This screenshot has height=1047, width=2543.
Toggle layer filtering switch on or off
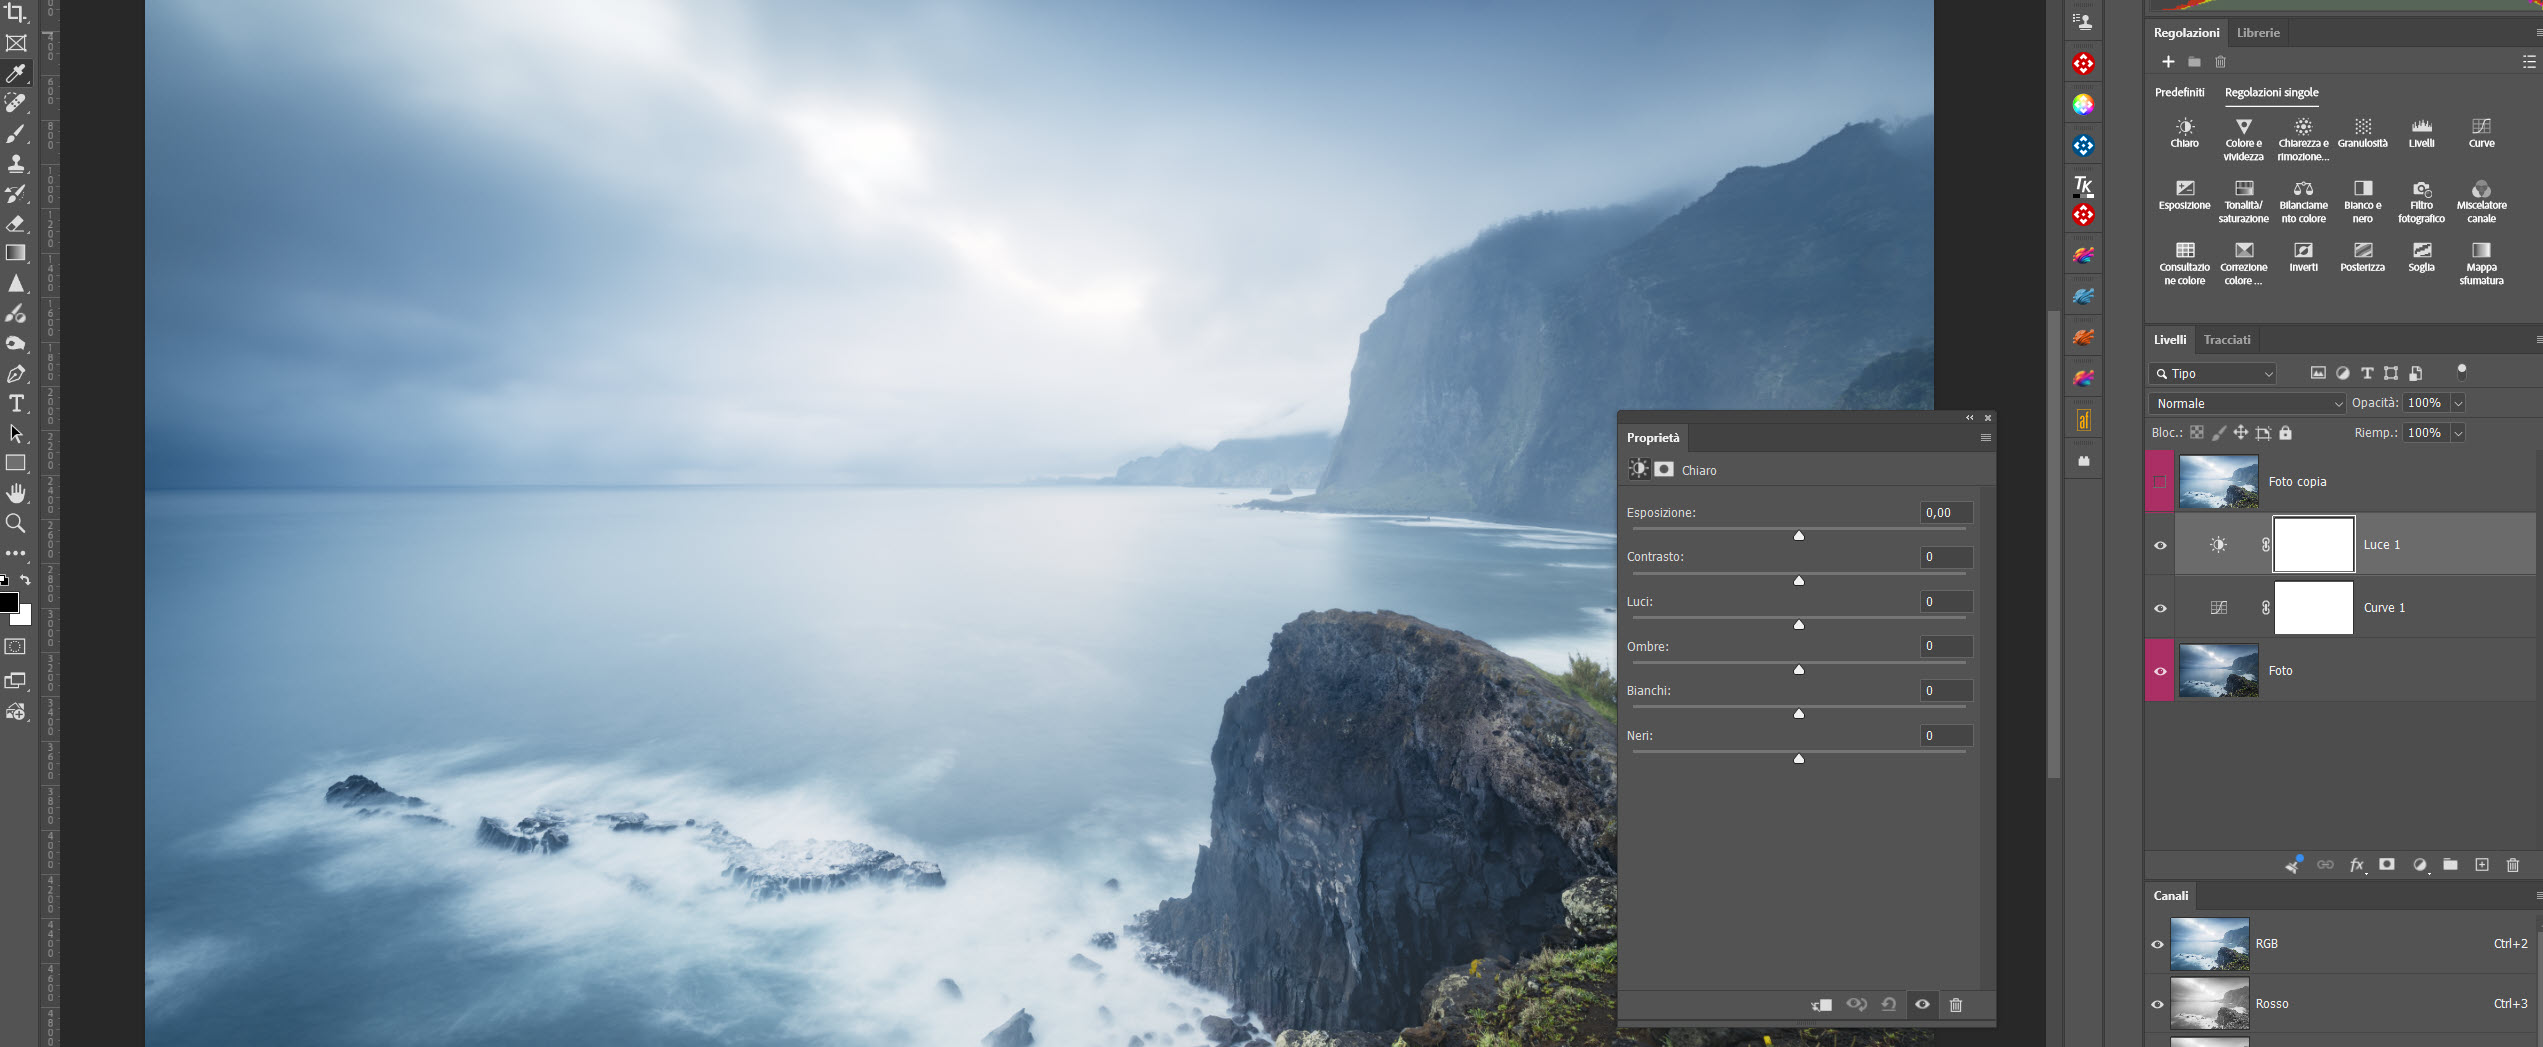click(x=2462, y=372)
